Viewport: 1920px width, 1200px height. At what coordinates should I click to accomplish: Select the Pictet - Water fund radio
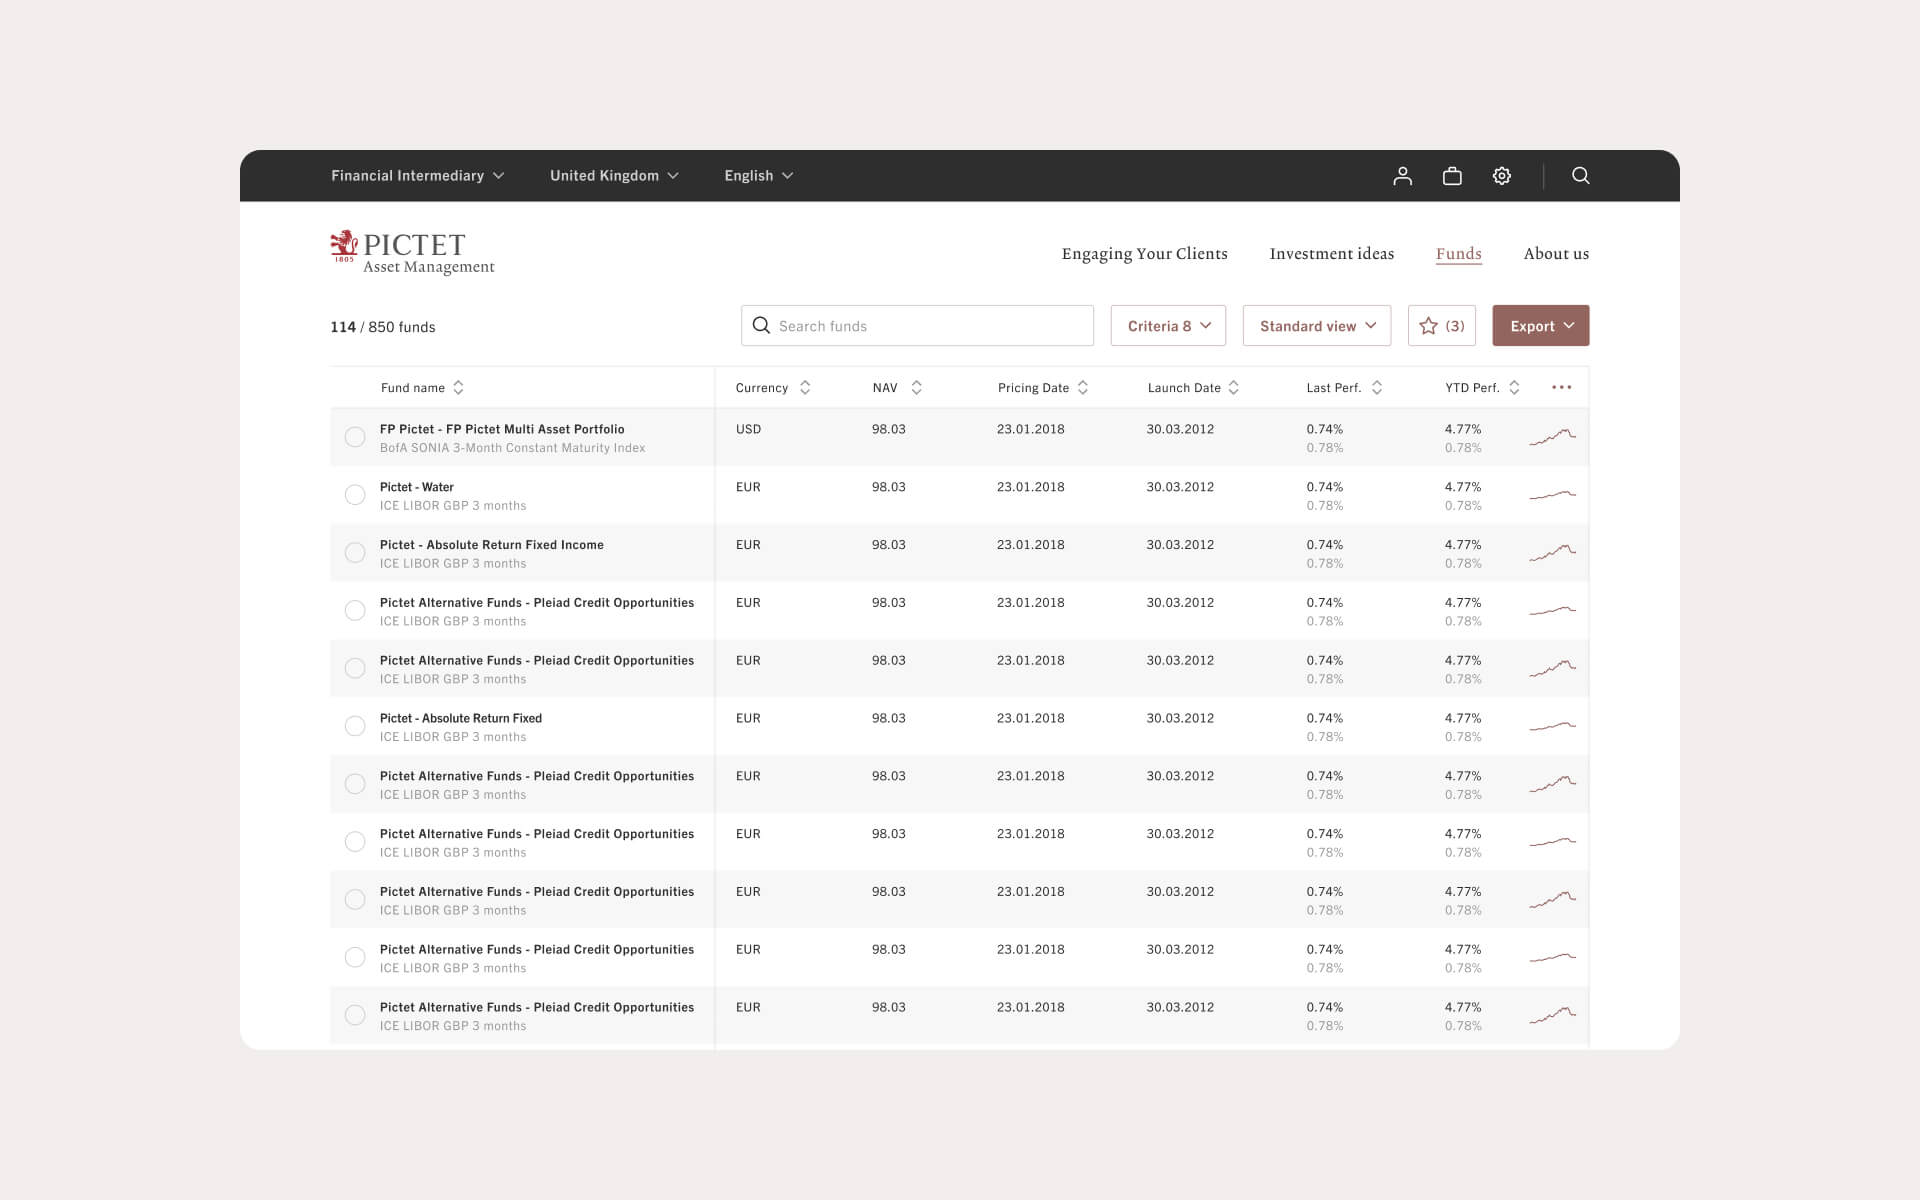click(355, 495)
